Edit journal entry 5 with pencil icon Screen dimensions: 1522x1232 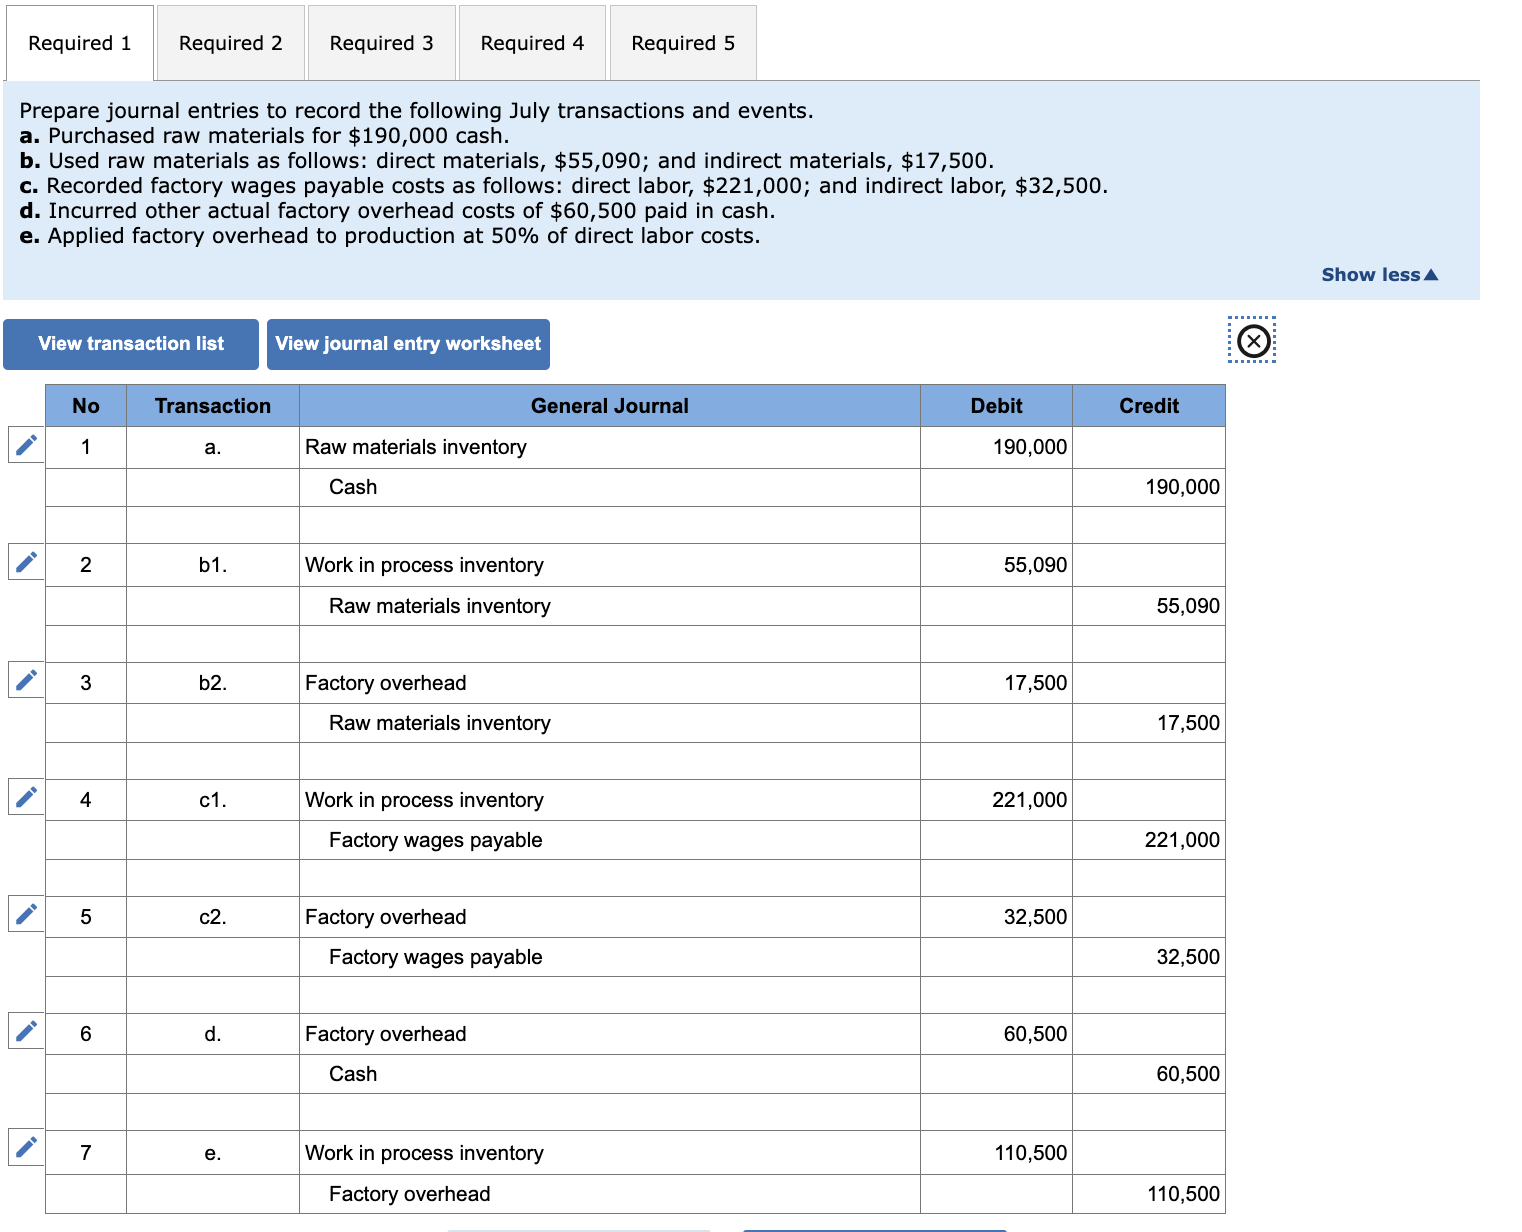pyautogui.click(x=26, y=913)
